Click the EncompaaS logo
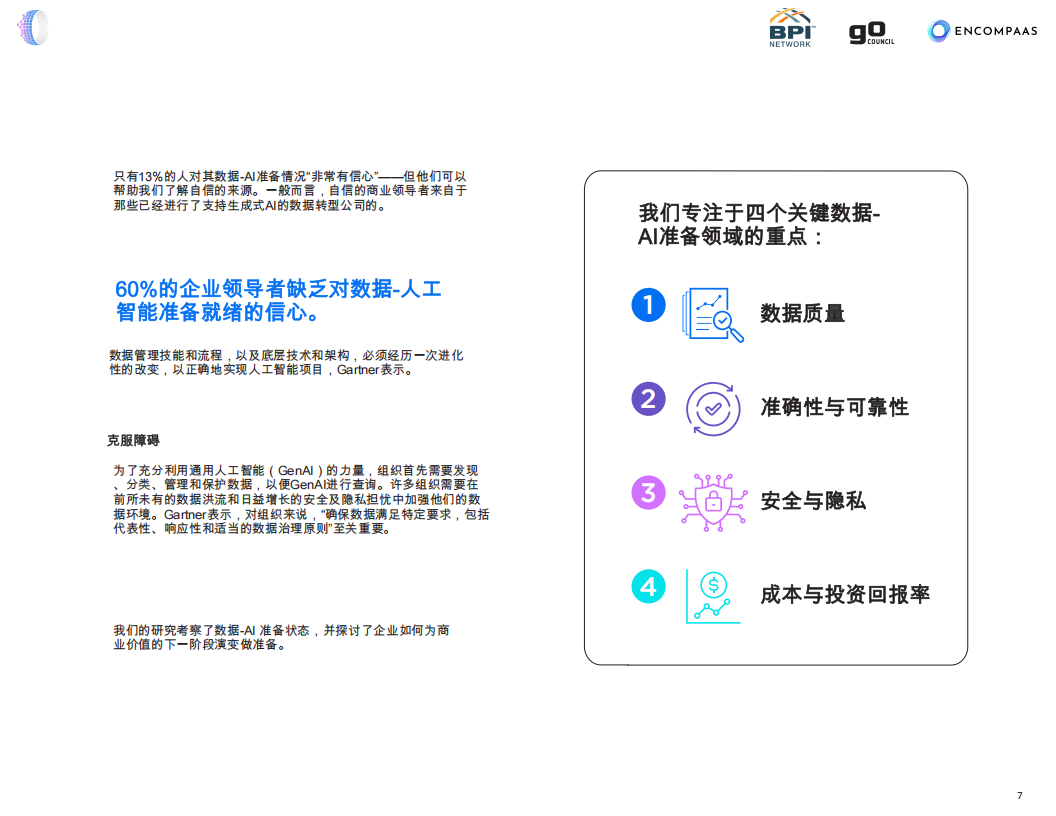The height and width of the screenshot is (816, 1056). (982, 31)
